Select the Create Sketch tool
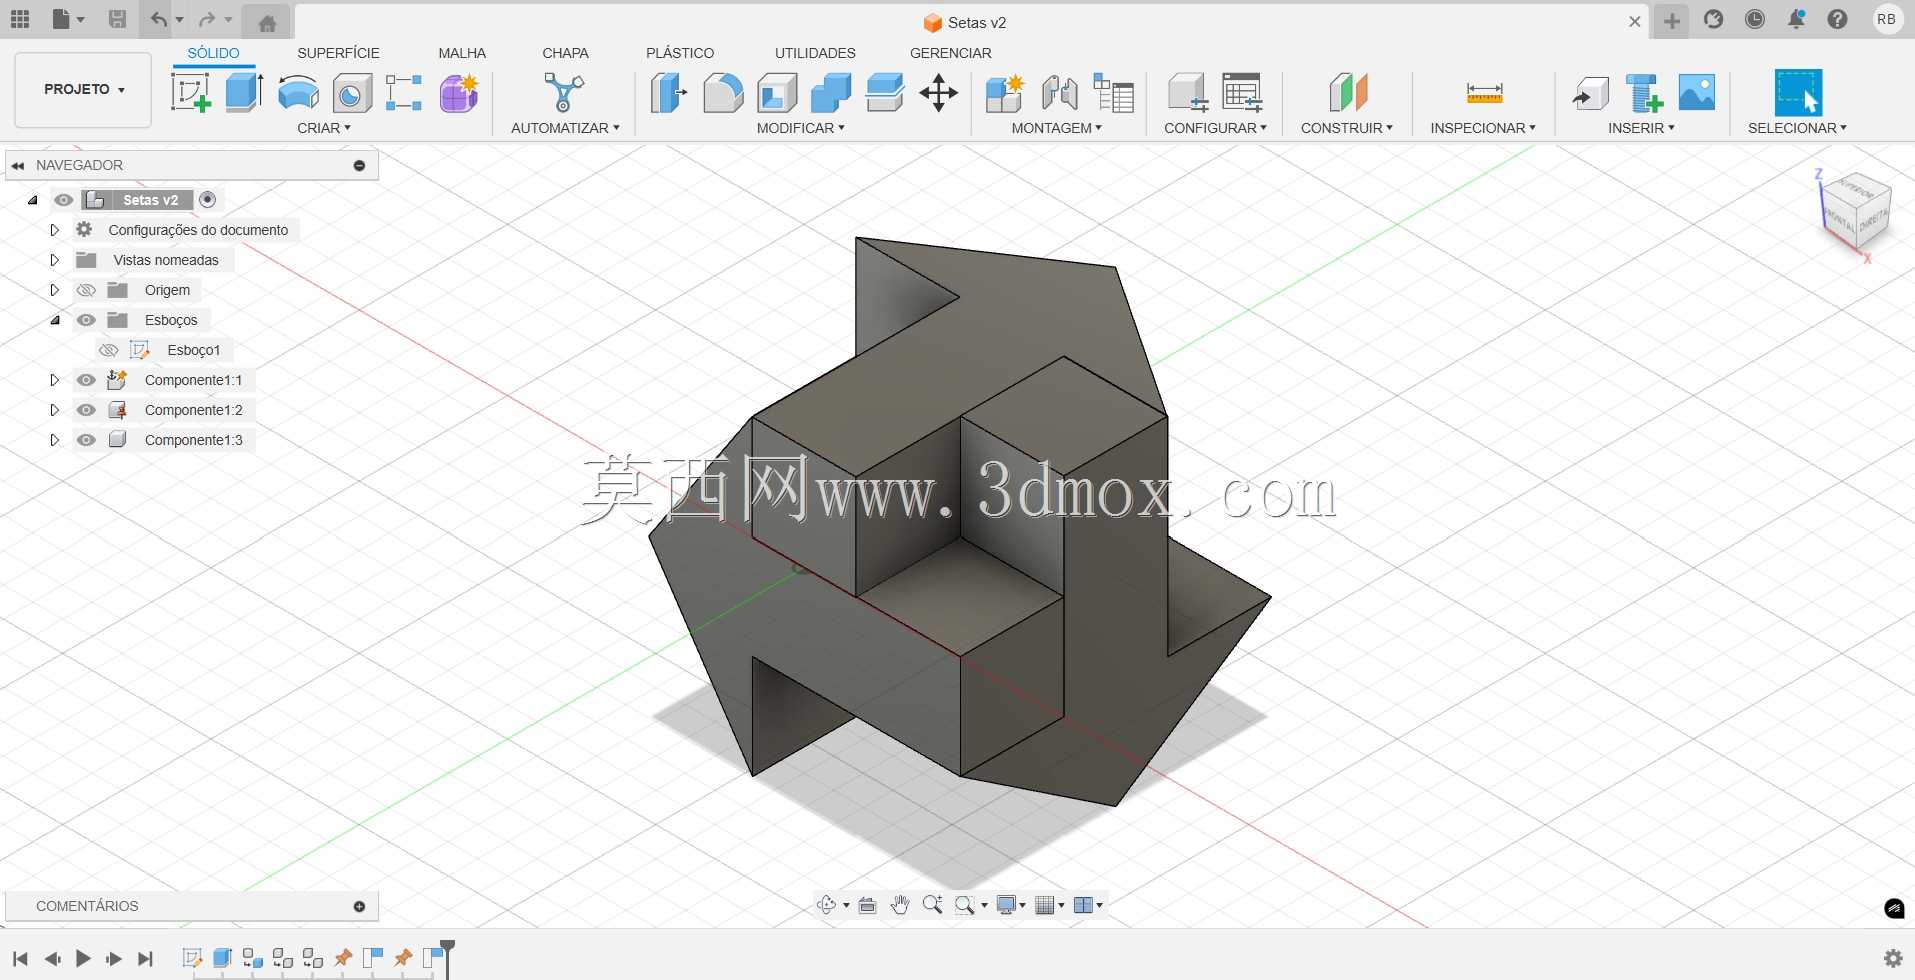Image resolution: width=1915 pixels, height=980 pixels. coord(190,93)
